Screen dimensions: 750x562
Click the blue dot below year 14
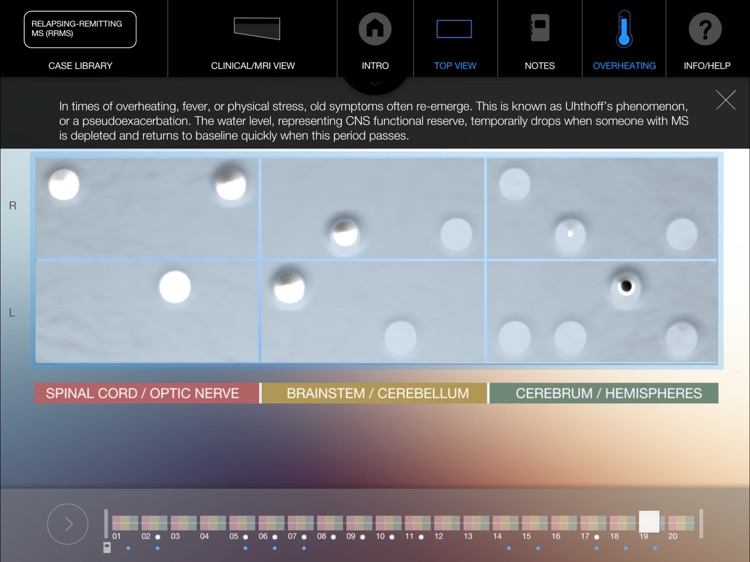[x=508, y=548]
